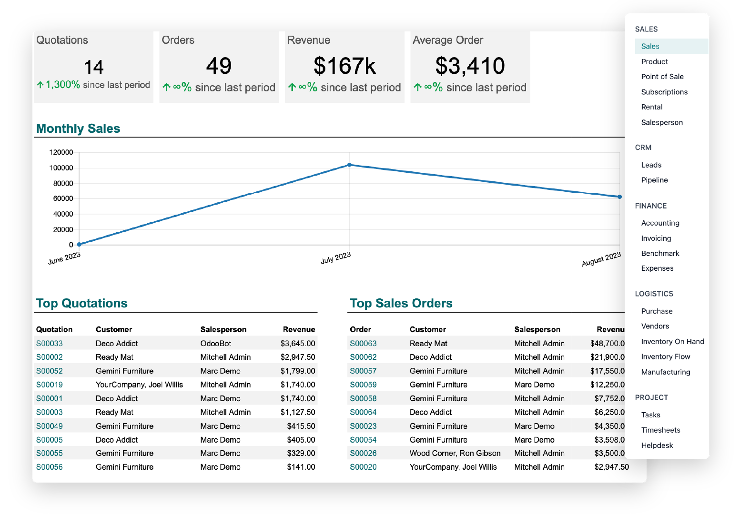The height and width of the screenshot is (514, 740).
Task: Open sales order S00026 for Wood Corner
Action: click(362, 453)
